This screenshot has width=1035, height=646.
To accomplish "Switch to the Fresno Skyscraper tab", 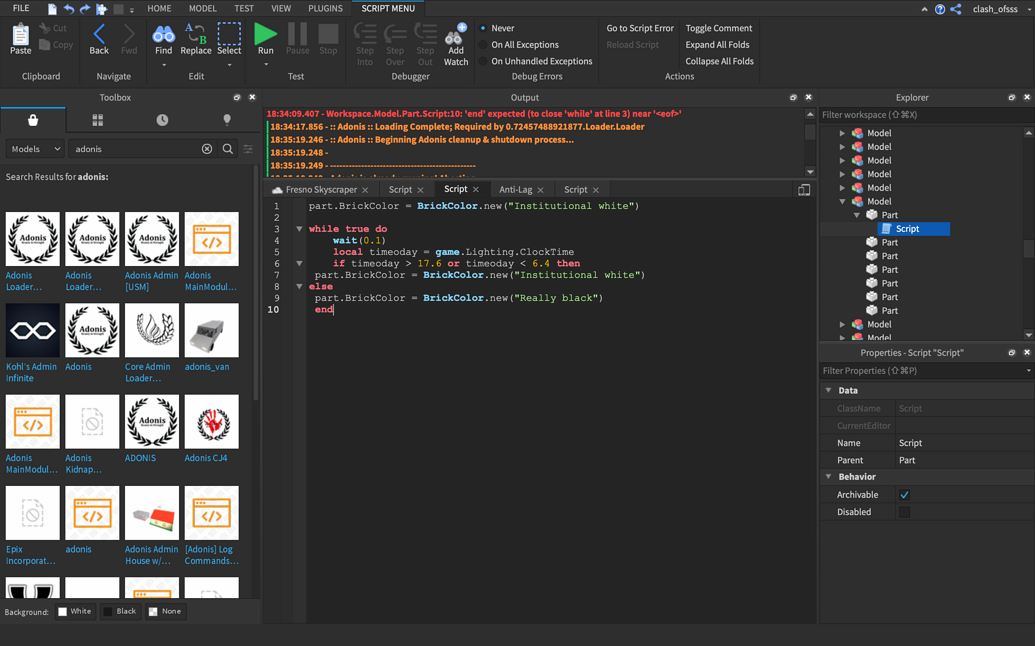I will point(321,190).
